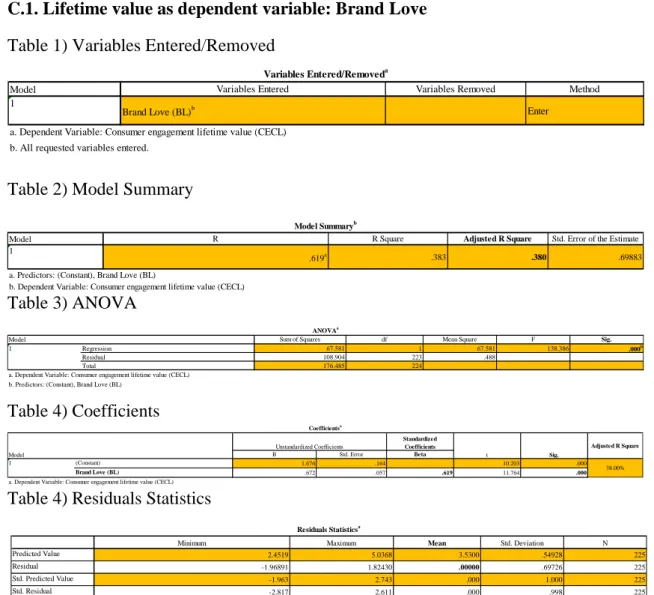The width and height of the screenshot is (654, 595).
Task: Click the R value '.619' in Model Summary
Action: 318,258
